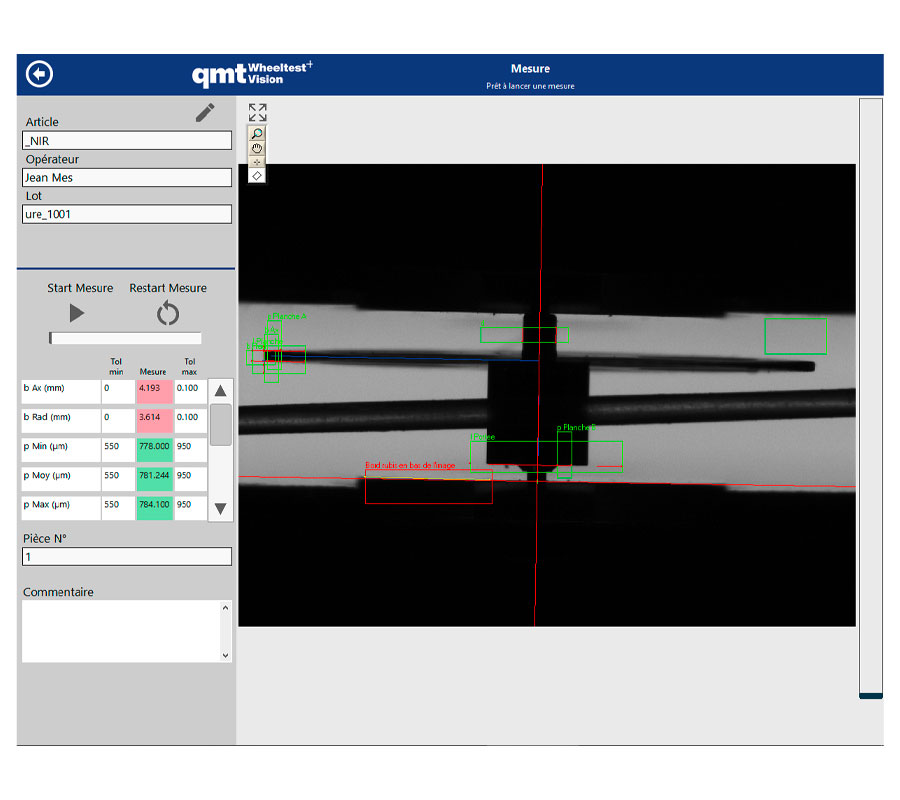Toggle fullscreen image view arrows
This screenshot has width=900, height=800.
tap(257, 112)
